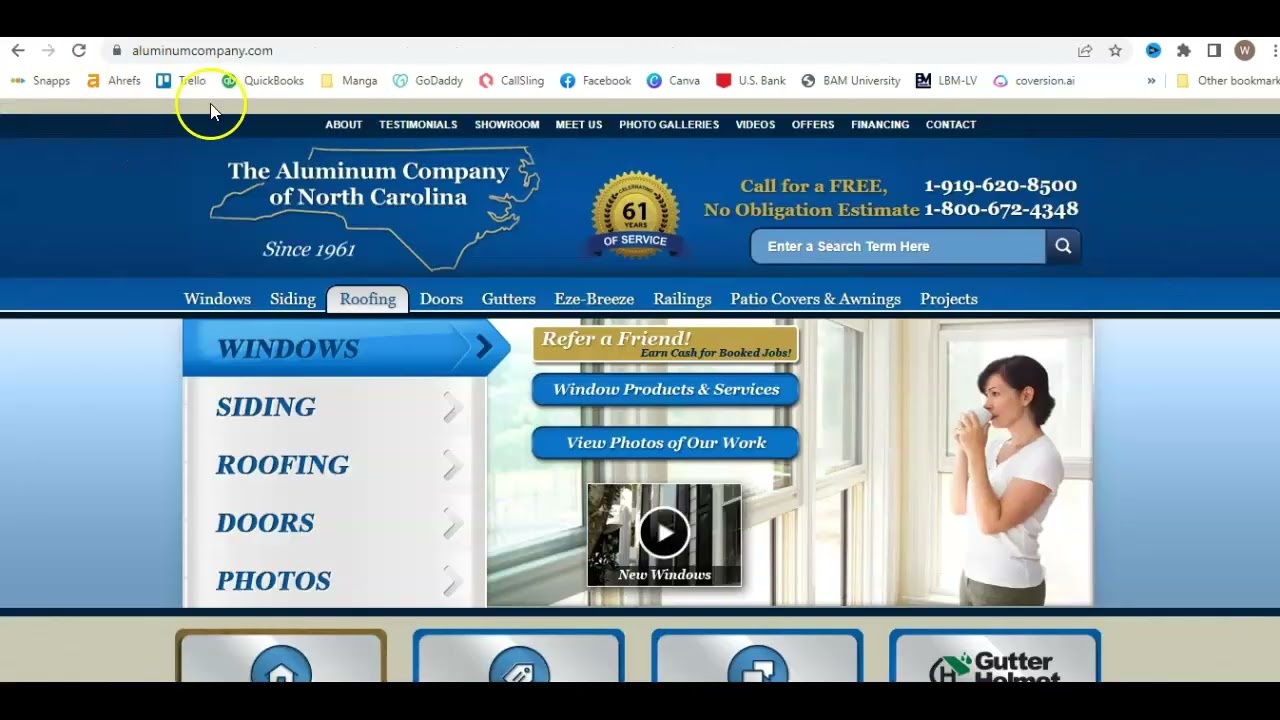This screenshot has width=1280, height=720.
Task: Click View Photos of Our Work button
Action: click(666, 443)
